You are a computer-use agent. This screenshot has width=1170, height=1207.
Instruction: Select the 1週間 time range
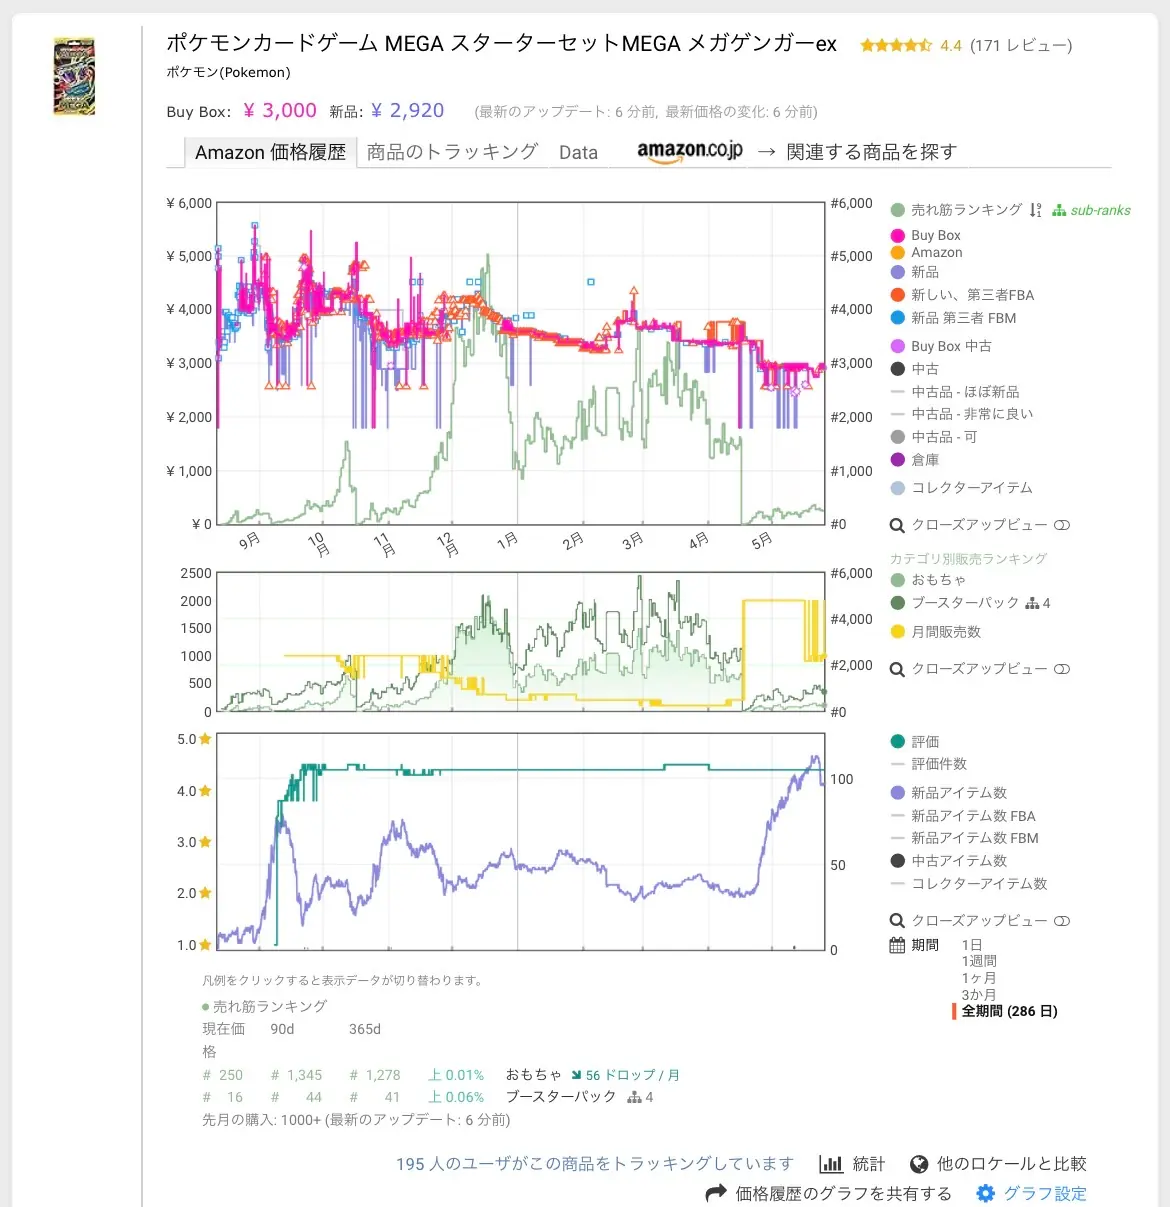979,961
